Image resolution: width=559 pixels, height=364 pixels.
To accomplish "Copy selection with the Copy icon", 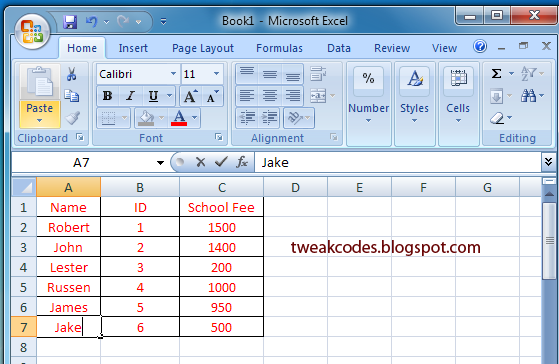I will coord(72,96).
